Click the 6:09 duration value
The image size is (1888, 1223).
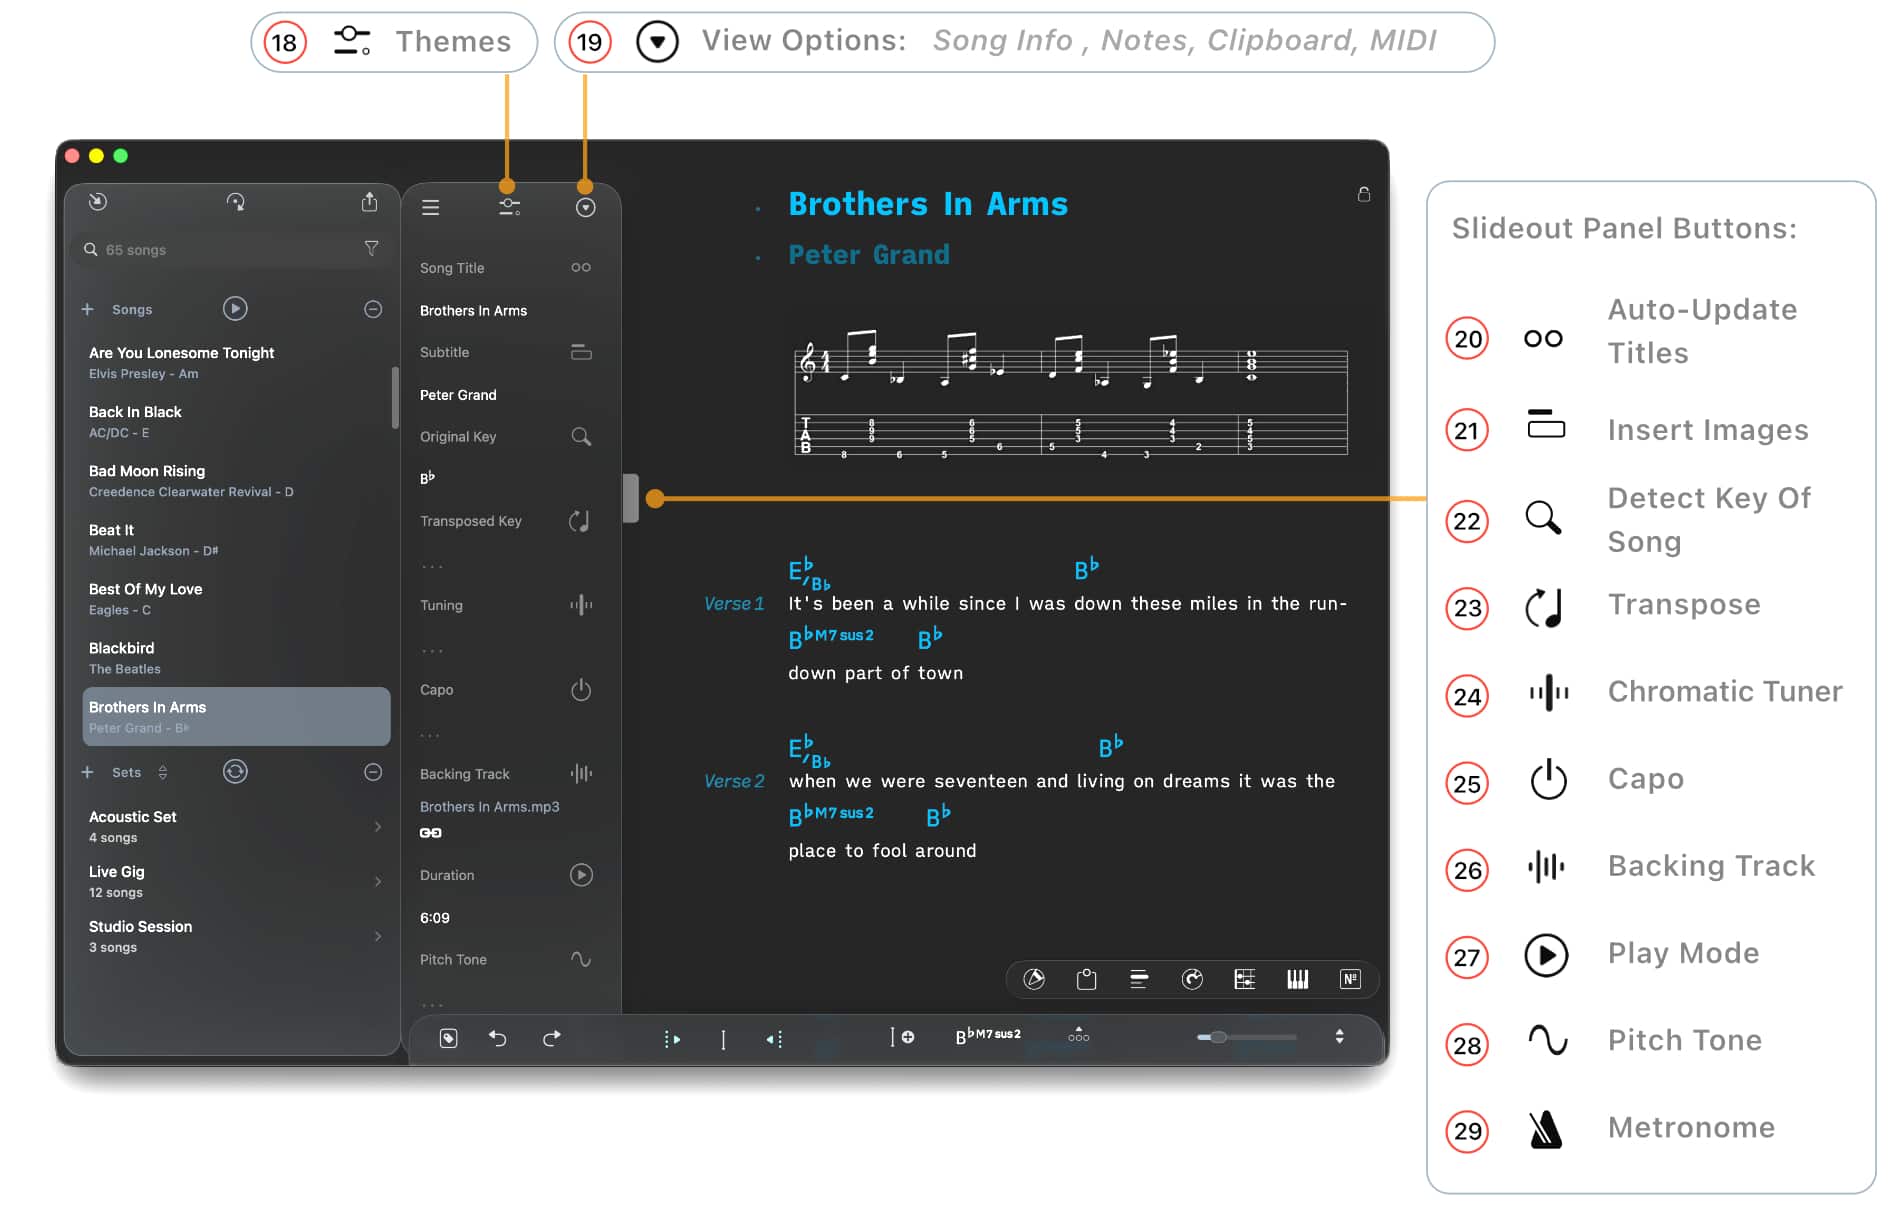[435, 918]
